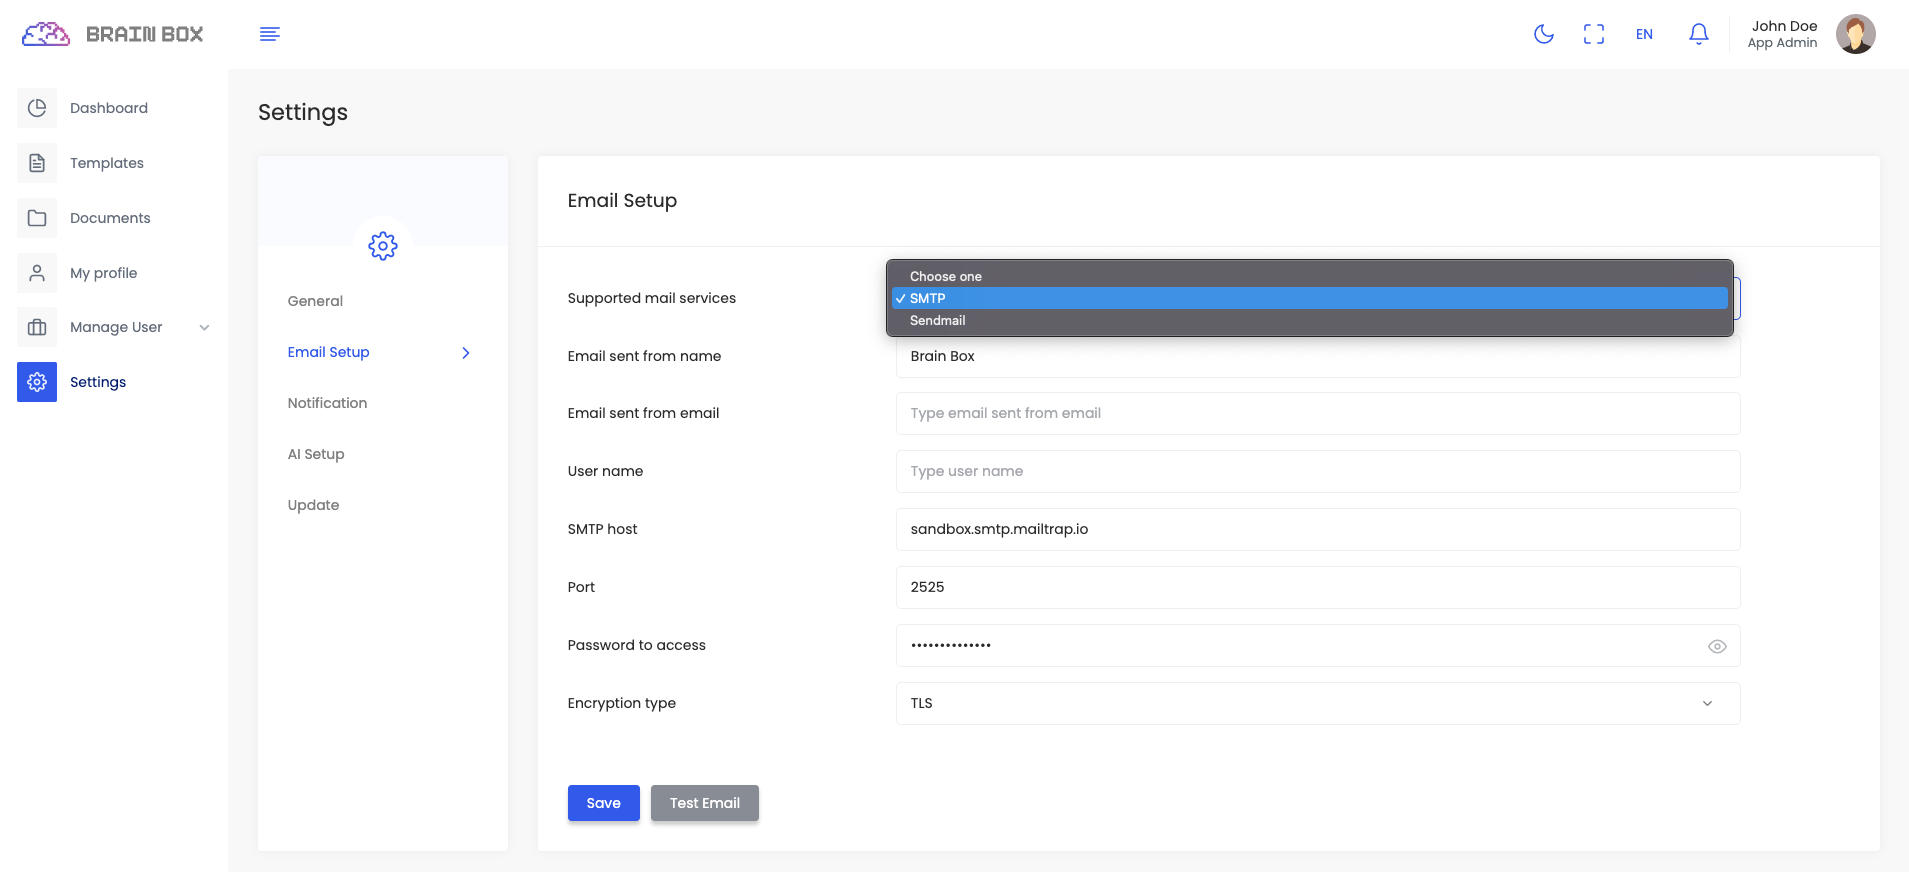
Task: Click the Brain Box logo
Action: 112,34
